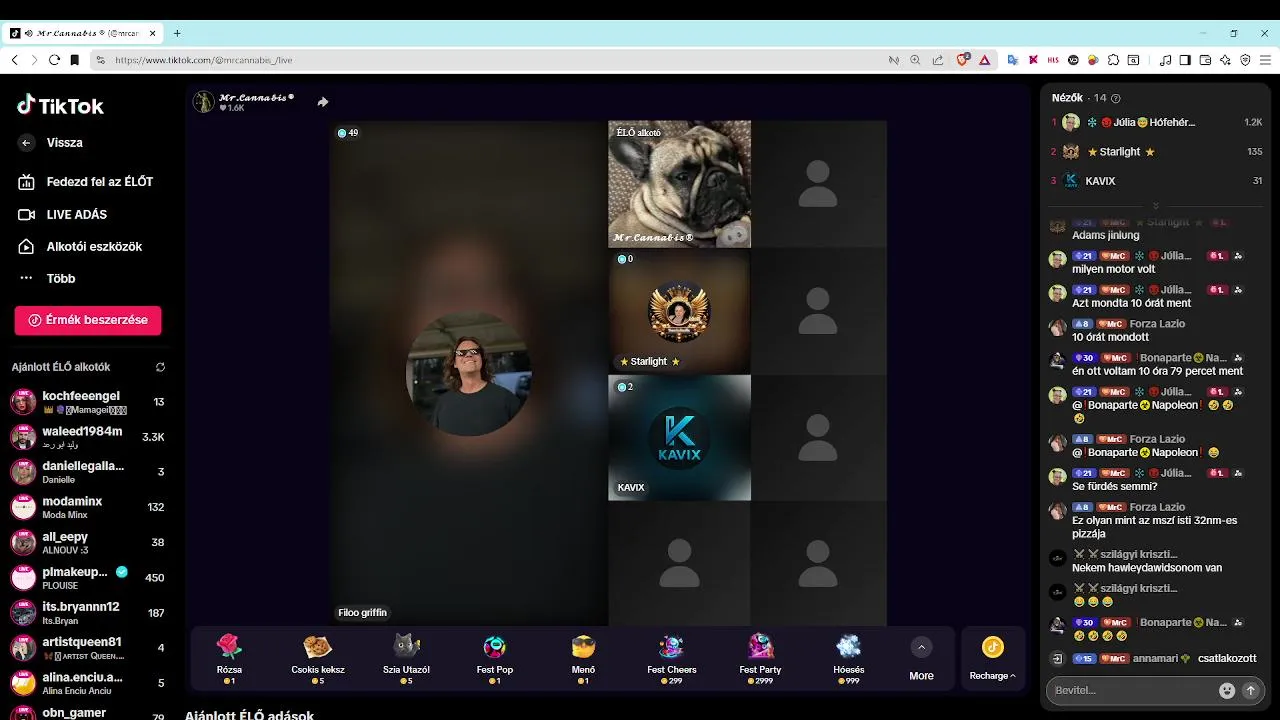
Task: Click the Érmék beszerzése button
Action: [x=88, y=320]
